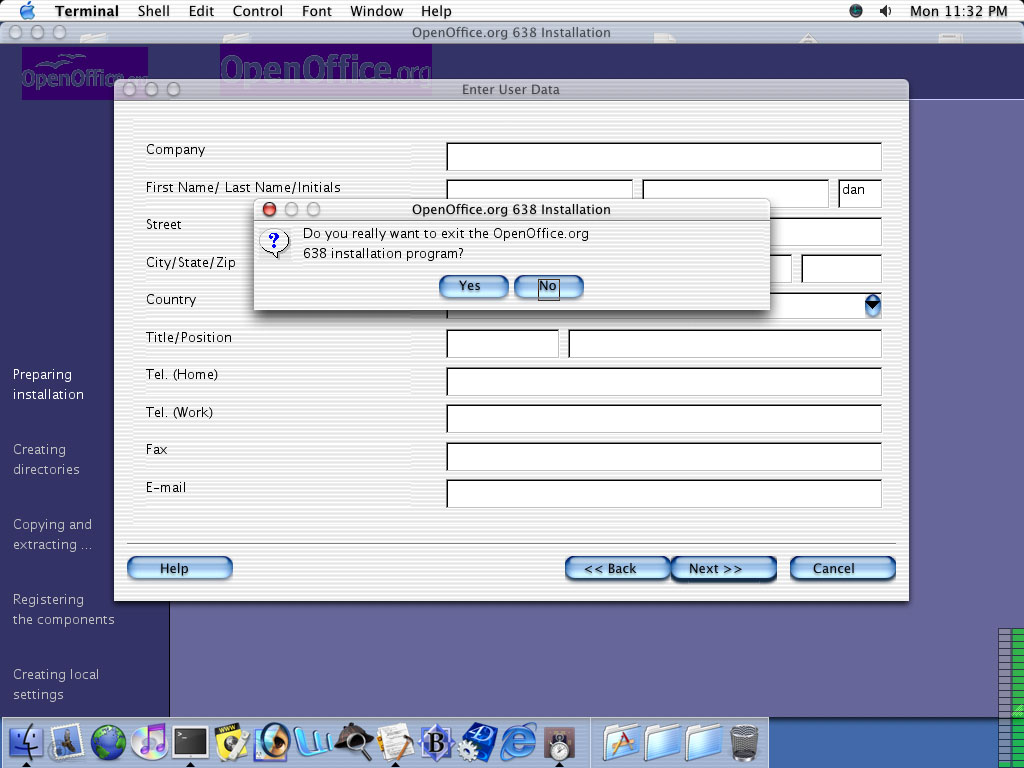Click the question mark icon in dialog

tap(274, 242)
